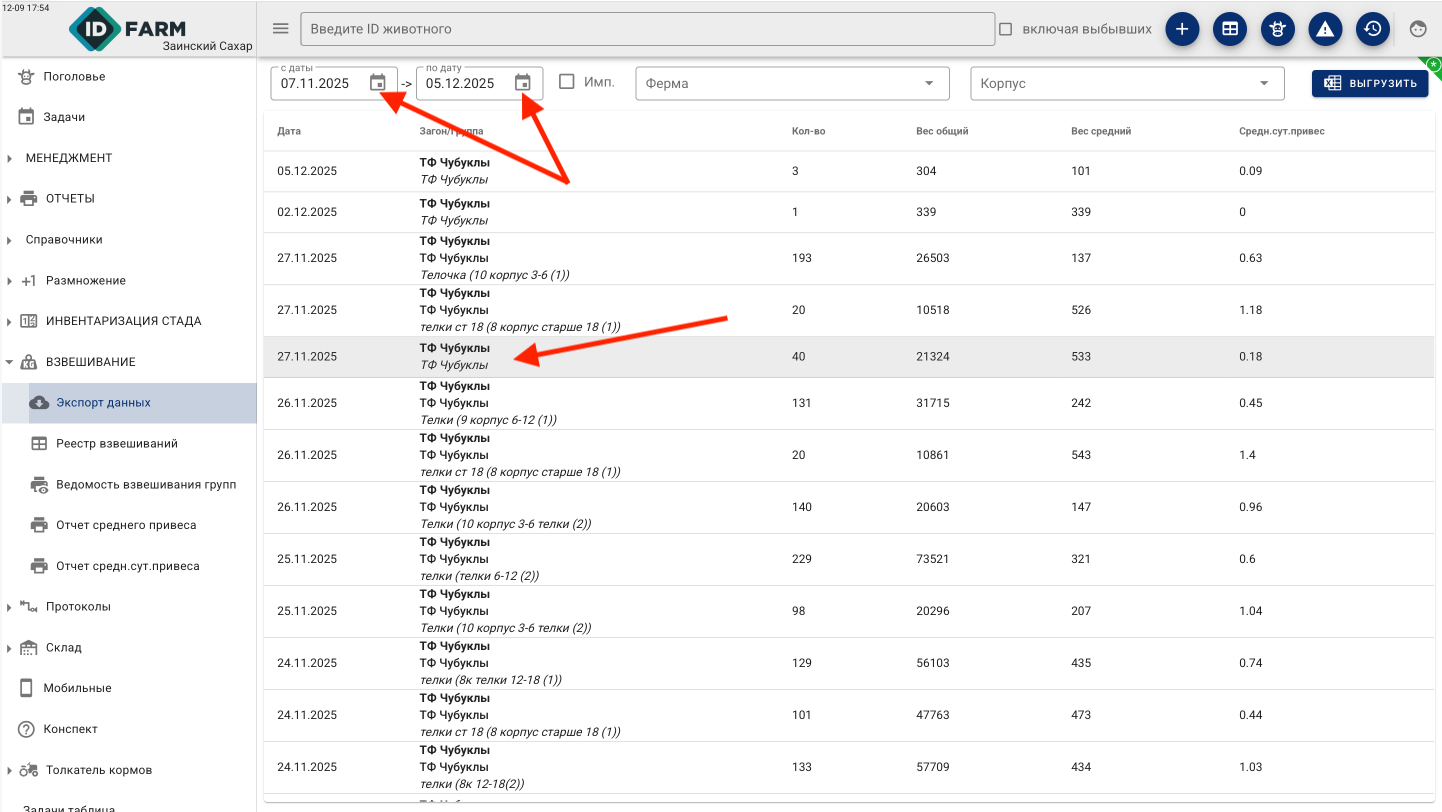Click the total weight value 304
Image resolution: width=1442 pixels, height=812 pixels.
[926, 171]
